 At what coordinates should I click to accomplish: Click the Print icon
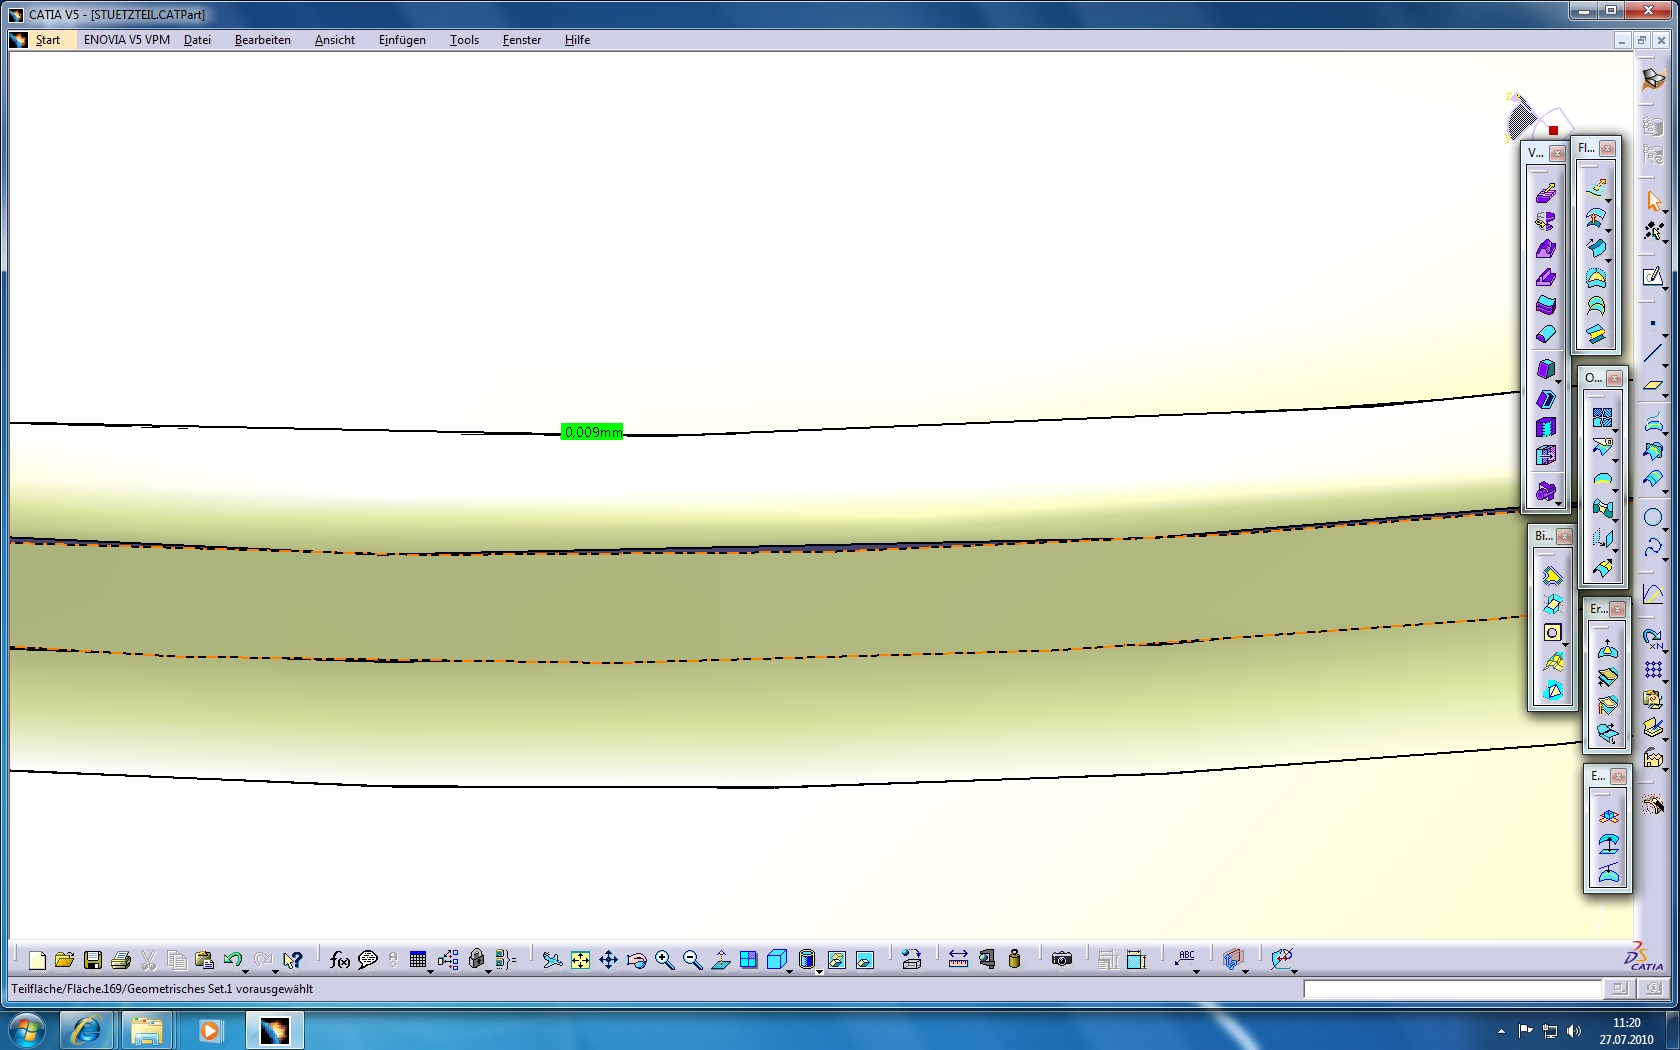point(121,960)
